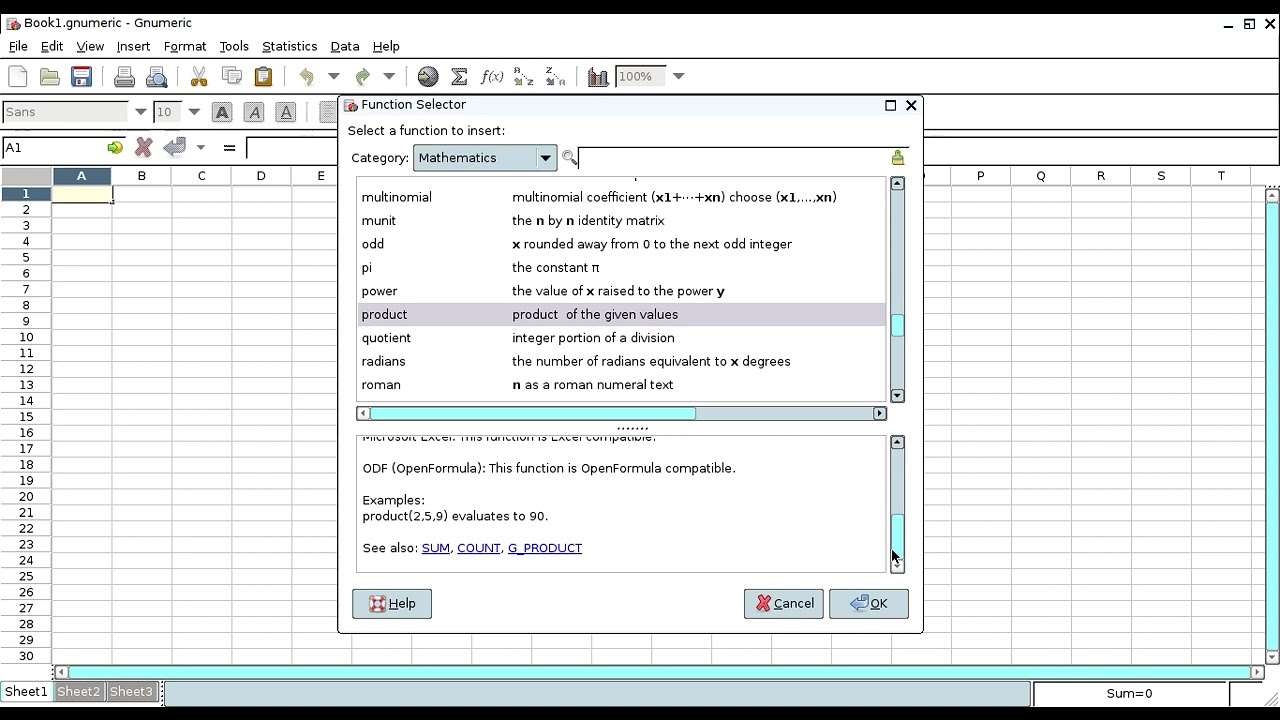Click the Undo arrow icon
The image size is (1280, 720).
[x=307, y=76]
